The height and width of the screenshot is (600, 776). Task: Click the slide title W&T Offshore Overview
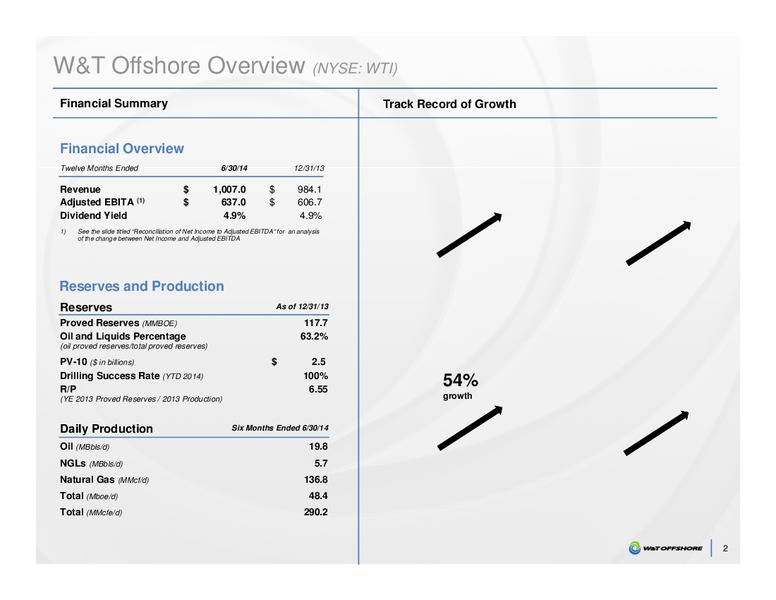(179, 65)
